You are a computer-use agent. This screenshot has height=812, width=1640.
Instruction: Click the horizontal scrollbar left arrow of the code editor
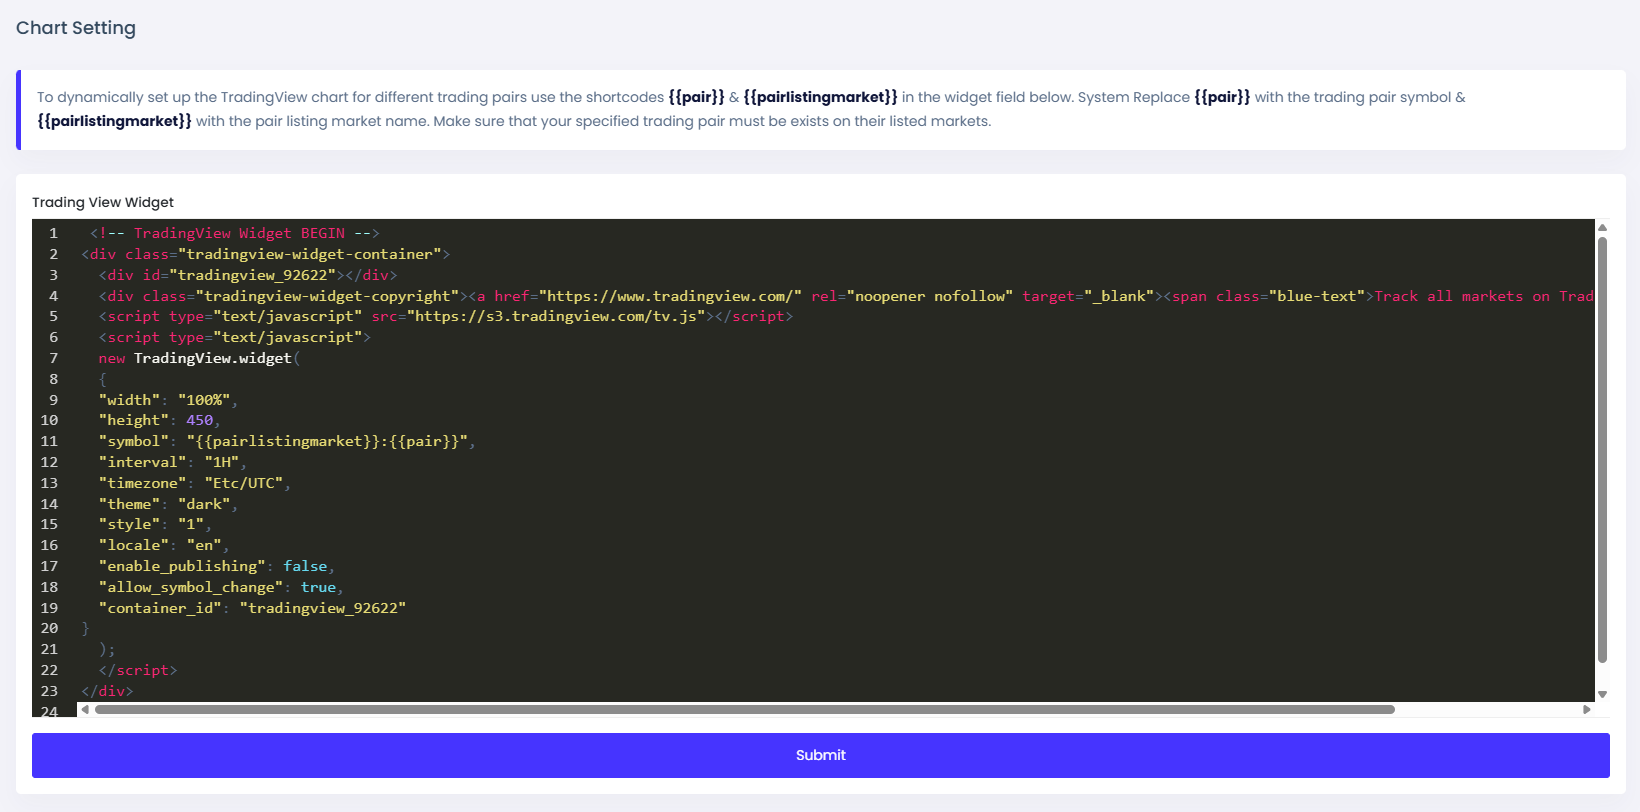click(x=85, y=710)
